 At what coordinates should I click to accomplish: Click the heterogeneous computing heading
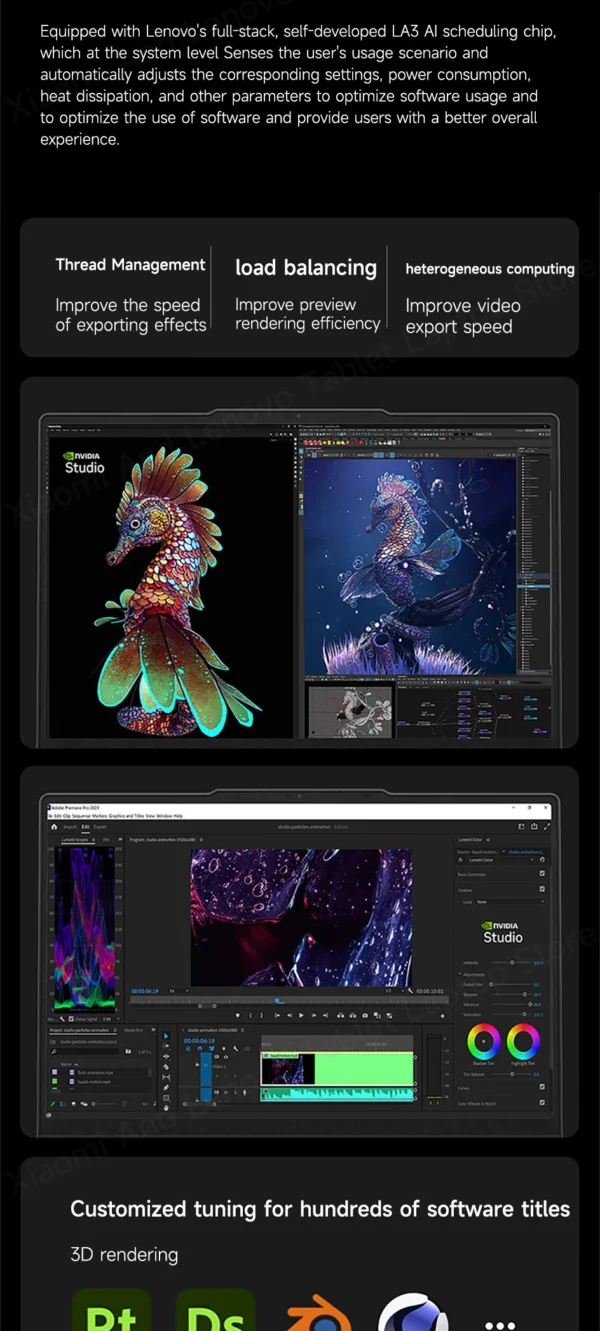point(490,269)
